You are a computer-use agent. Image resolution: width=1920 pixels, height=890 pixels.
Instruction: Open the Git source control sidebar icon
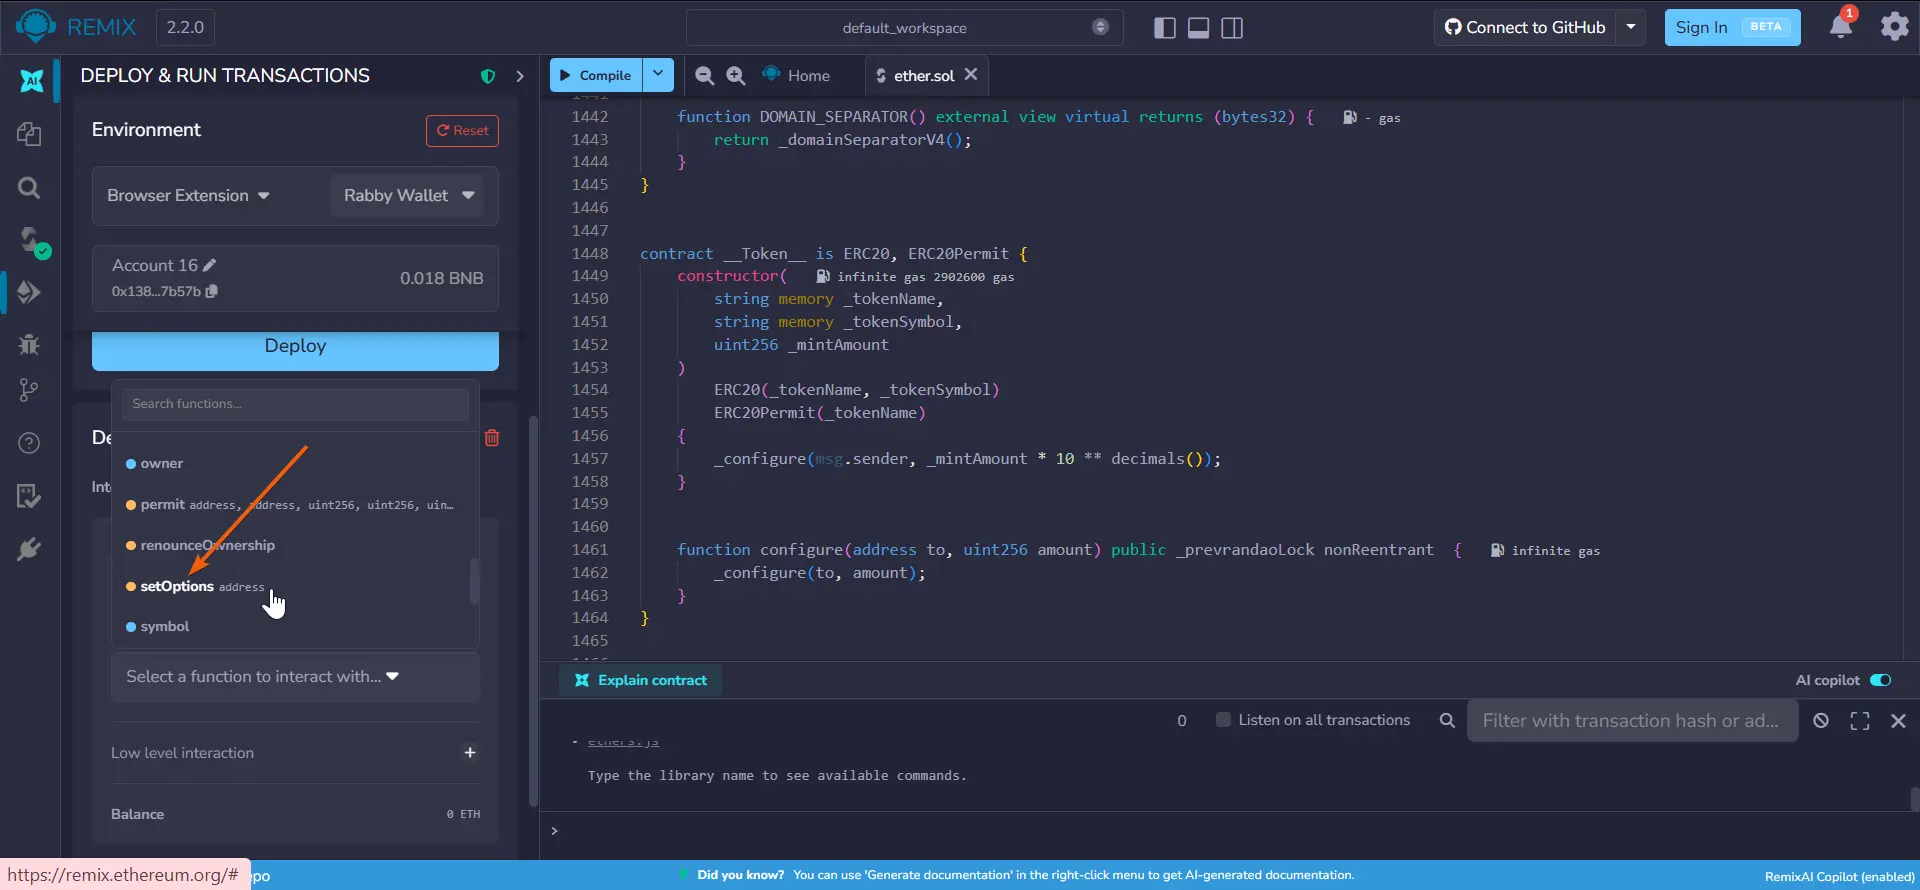(29, 390)
